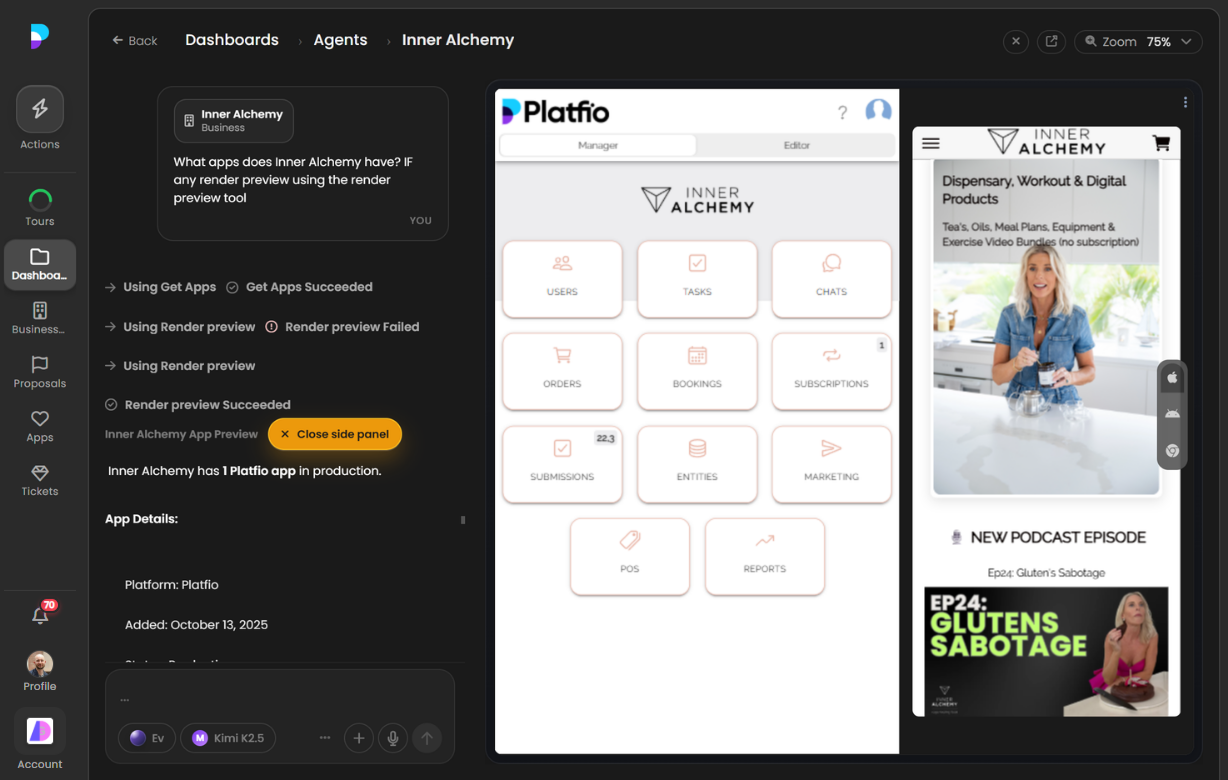
Task: Select the Apple device preview icon
Action: (x=1172, y=378)
